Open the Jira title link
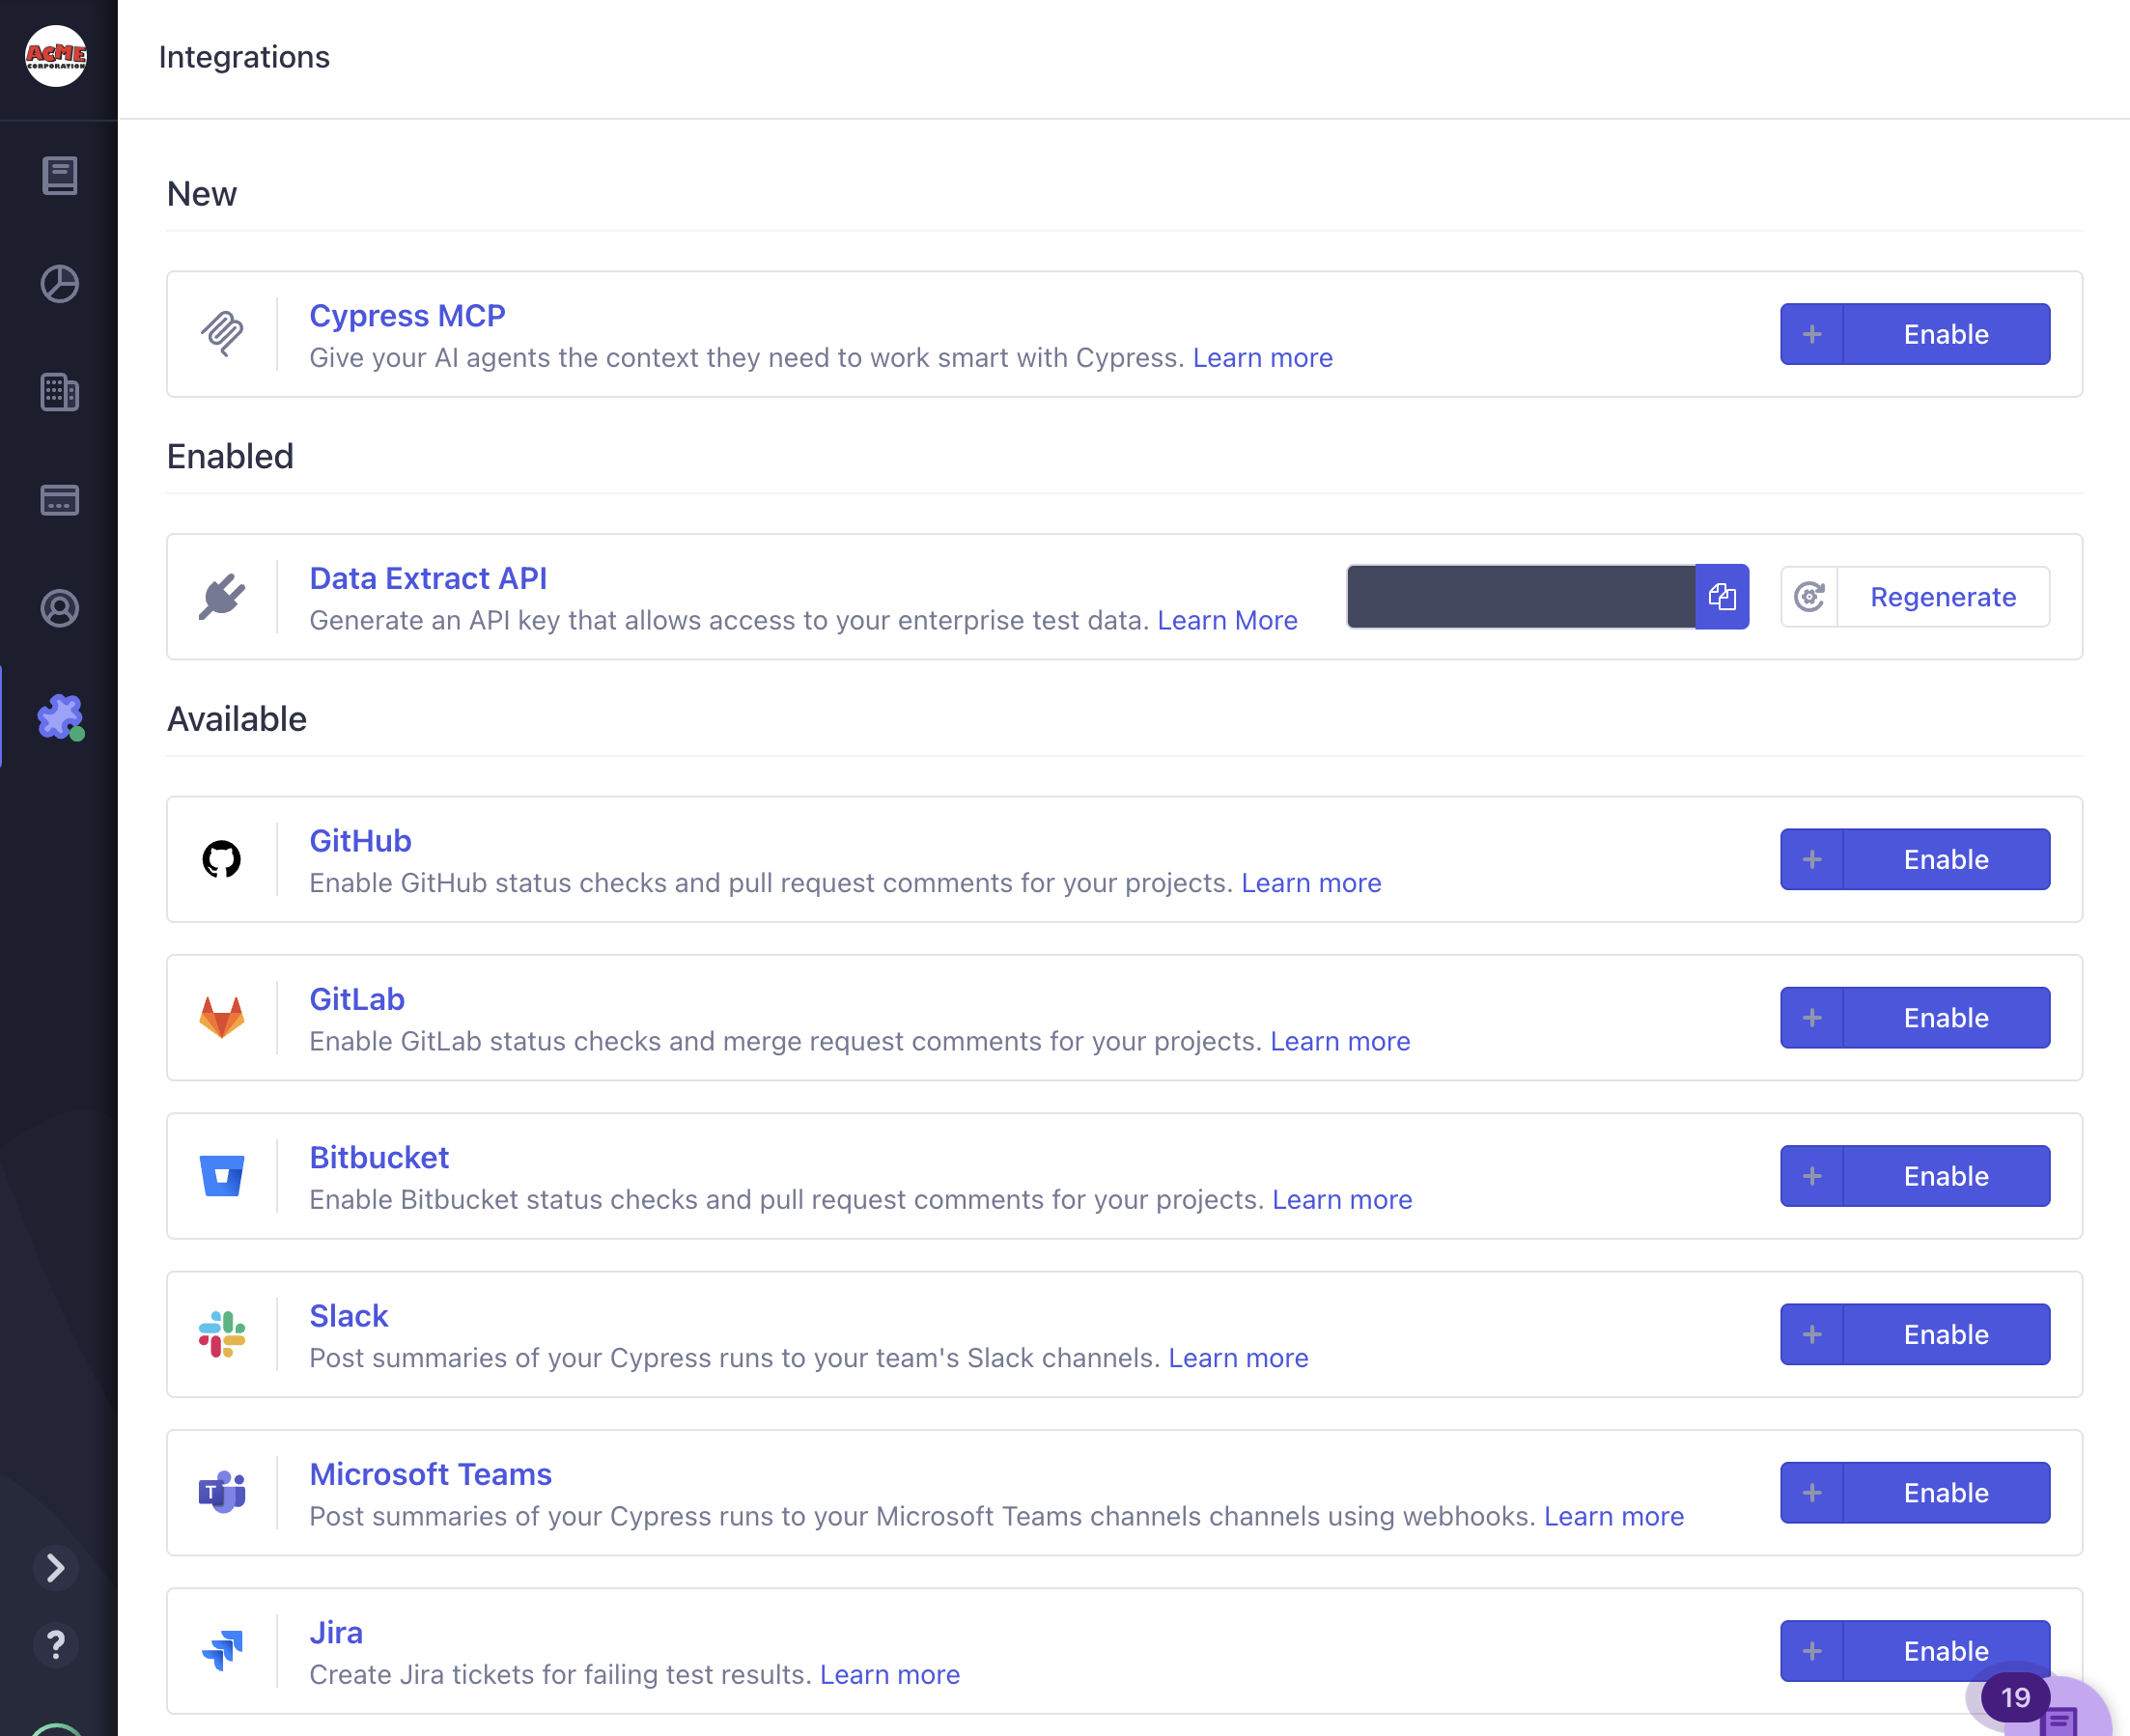Image resolution: width=2130 pixels, height=1736 pixels. pyautogui.click(x=336, y=1633)
